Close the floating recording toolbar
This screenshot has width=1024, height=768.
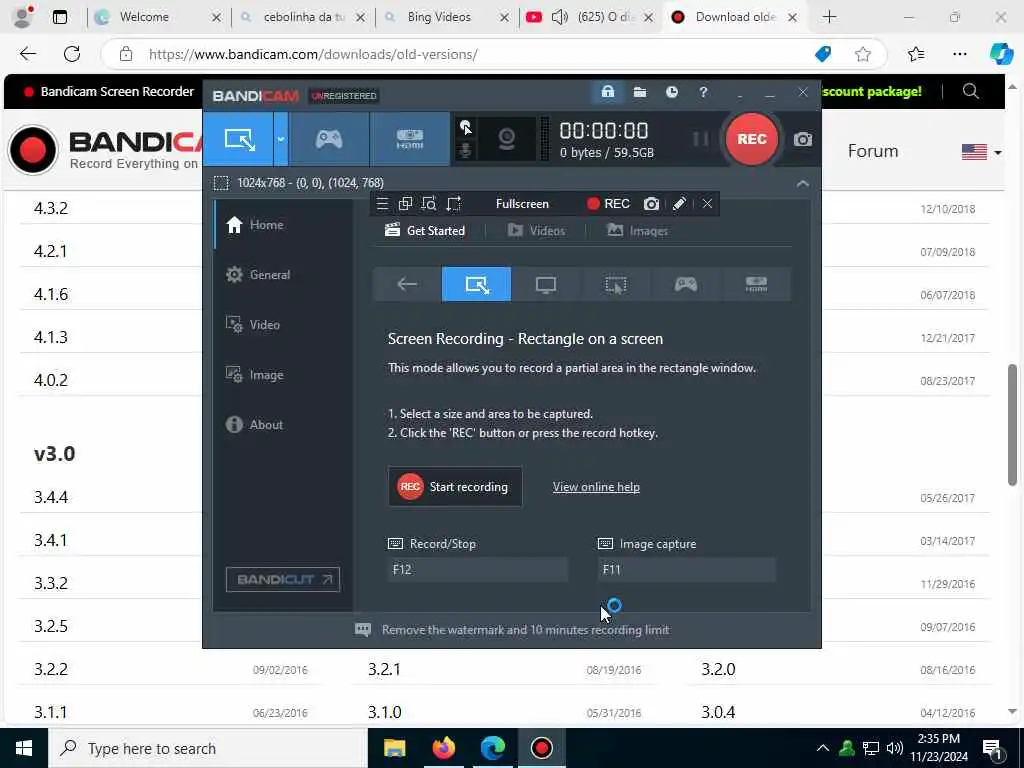[707, 204]
